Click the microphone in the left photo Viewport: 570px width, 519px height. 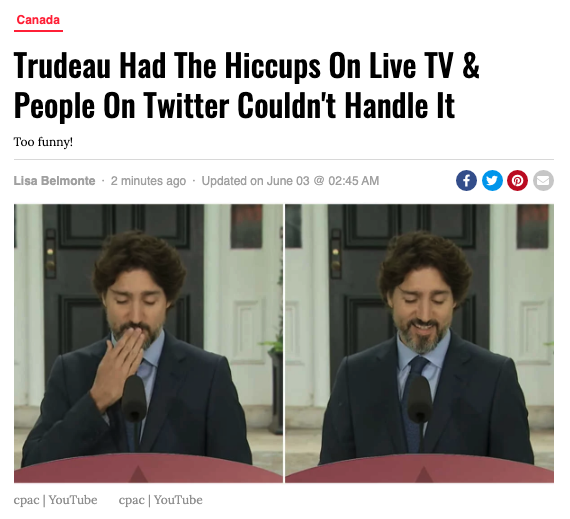point(134,399)
